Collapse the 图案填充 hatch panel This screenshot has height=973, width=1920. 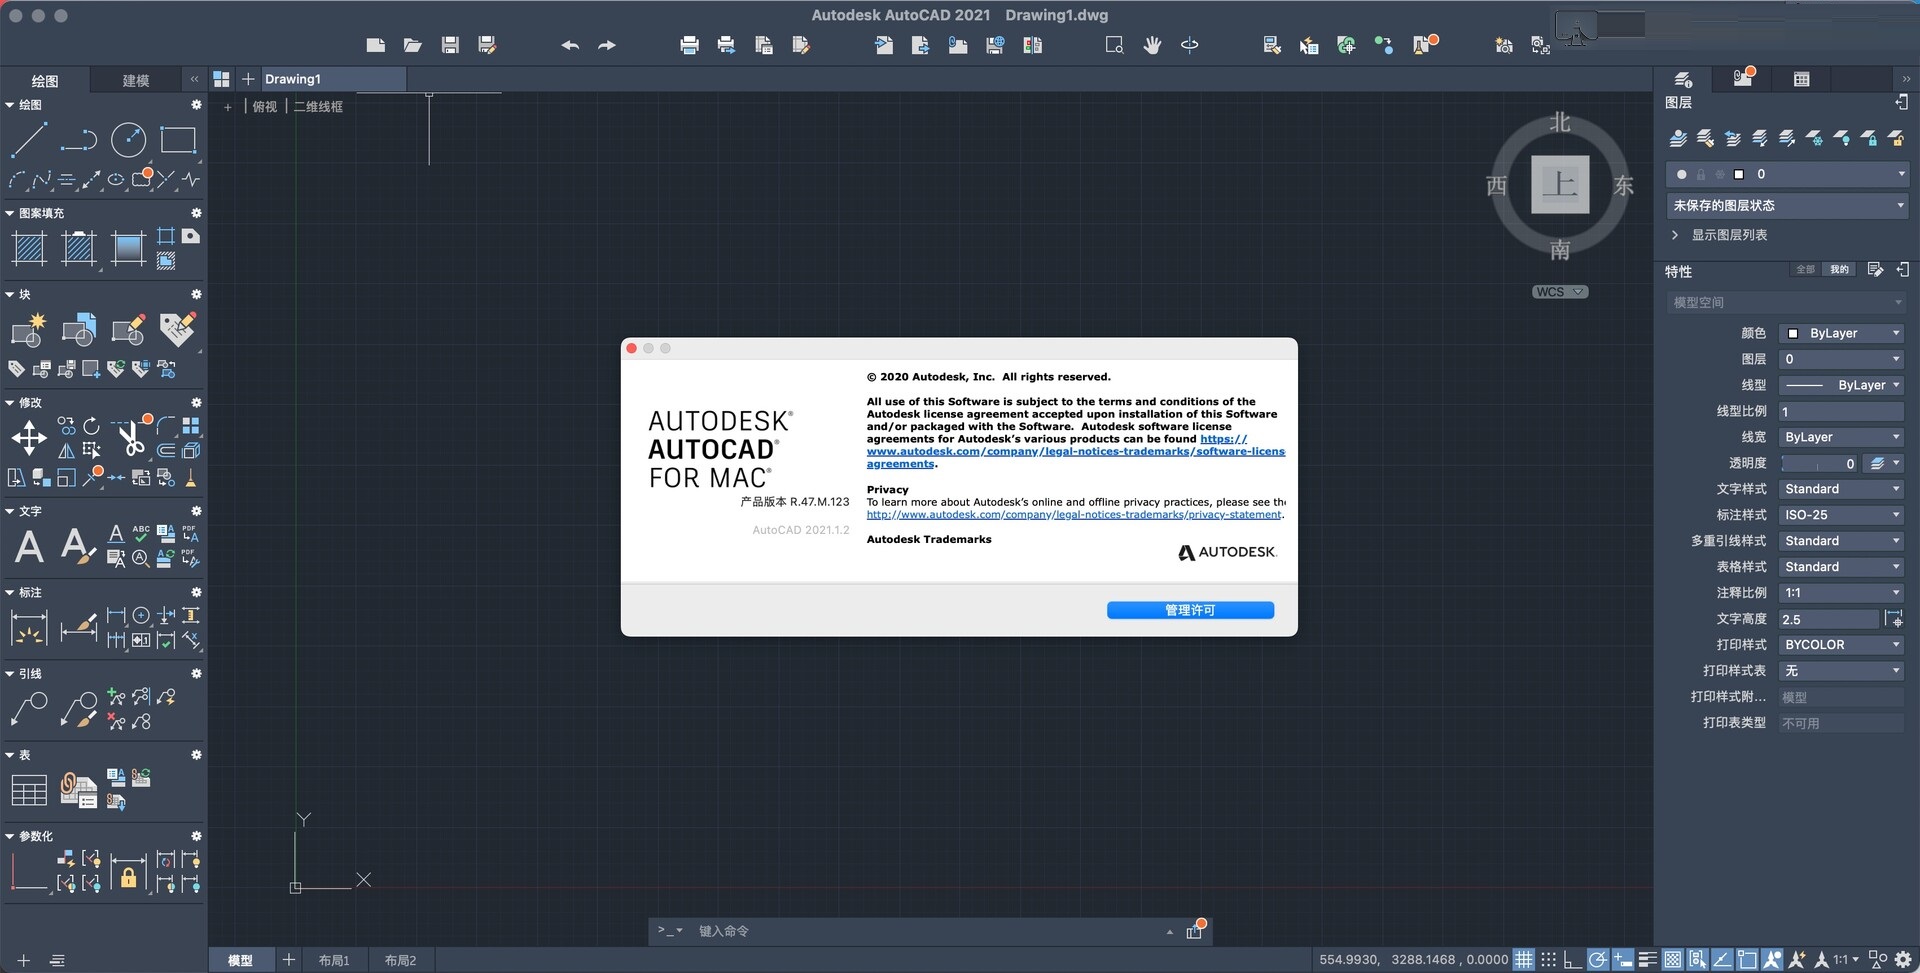coord(10,213)
